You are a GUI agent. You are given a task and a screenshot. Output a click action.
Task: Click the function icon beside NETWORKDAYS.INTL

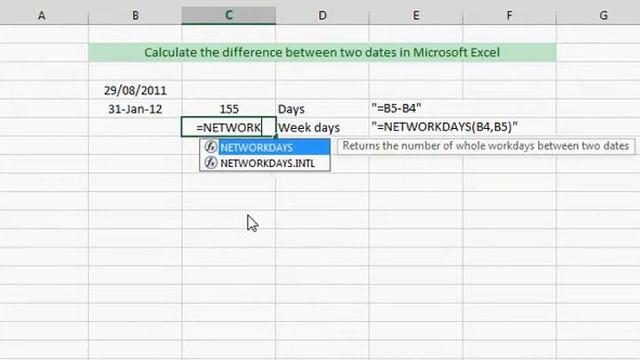click(x=211, y=163)
